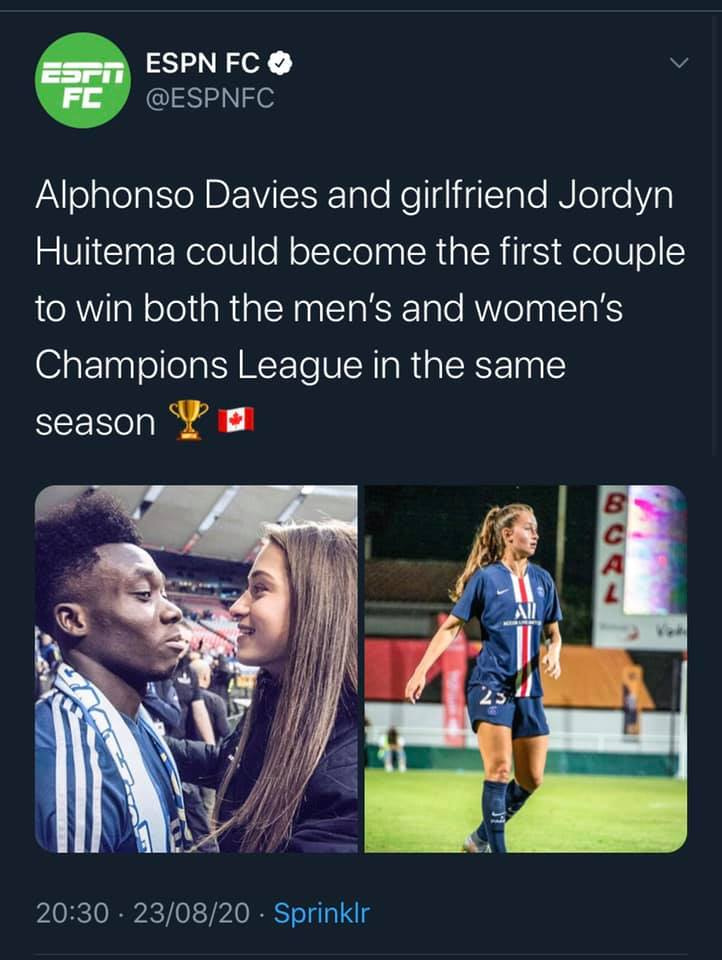Screen dimensions: 722x960
Task: Click the blue verified badge
Action: click(x=279, y=63)
